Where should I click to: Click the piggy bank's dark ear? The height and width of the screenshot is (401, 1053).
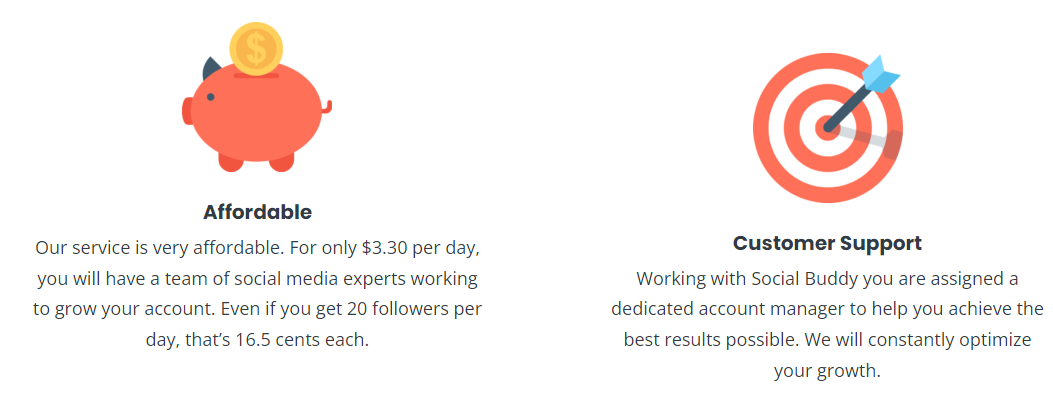pos(211,70)
